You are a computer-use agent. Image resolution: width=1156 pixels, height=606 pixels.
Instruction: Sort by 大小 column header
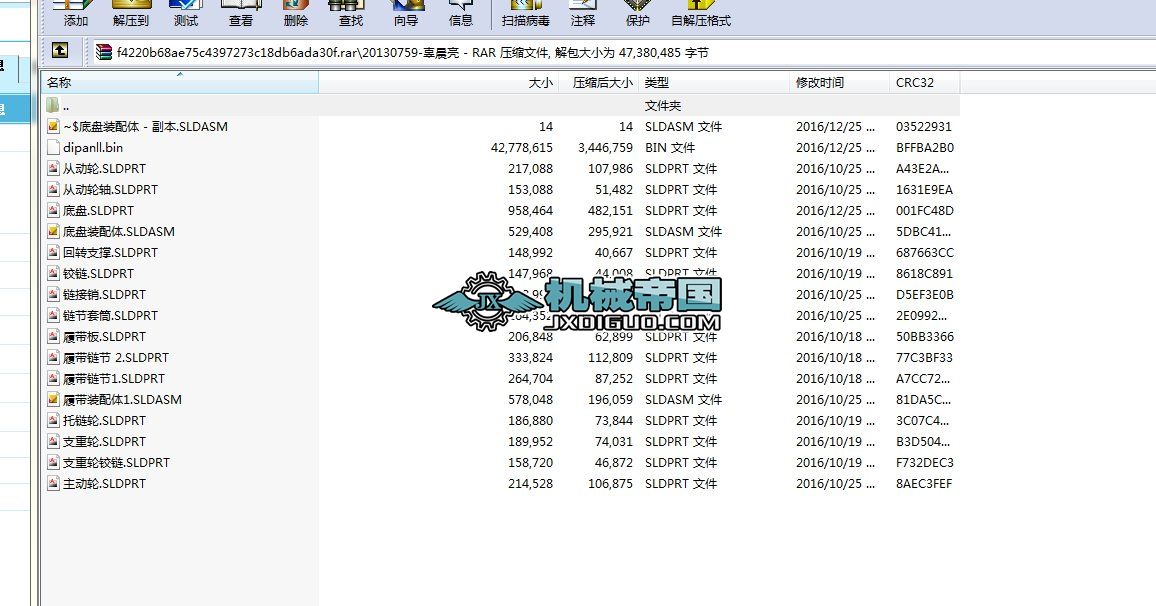tap(439, 83)
